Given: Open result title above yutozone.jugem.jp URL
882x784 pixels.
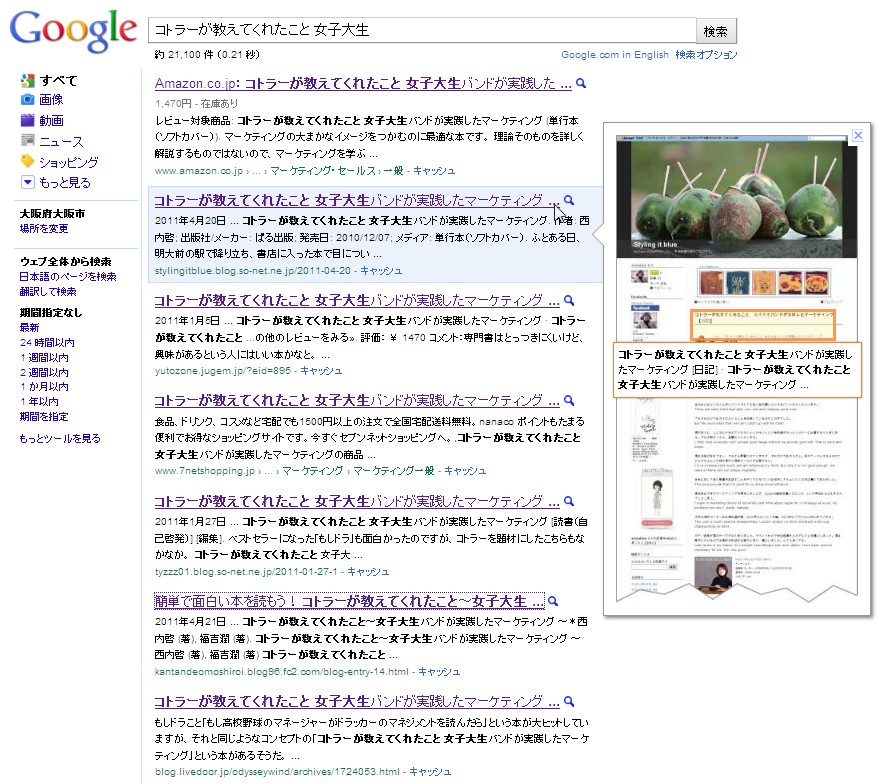Looking at the screenshot, I should (357, 300).
